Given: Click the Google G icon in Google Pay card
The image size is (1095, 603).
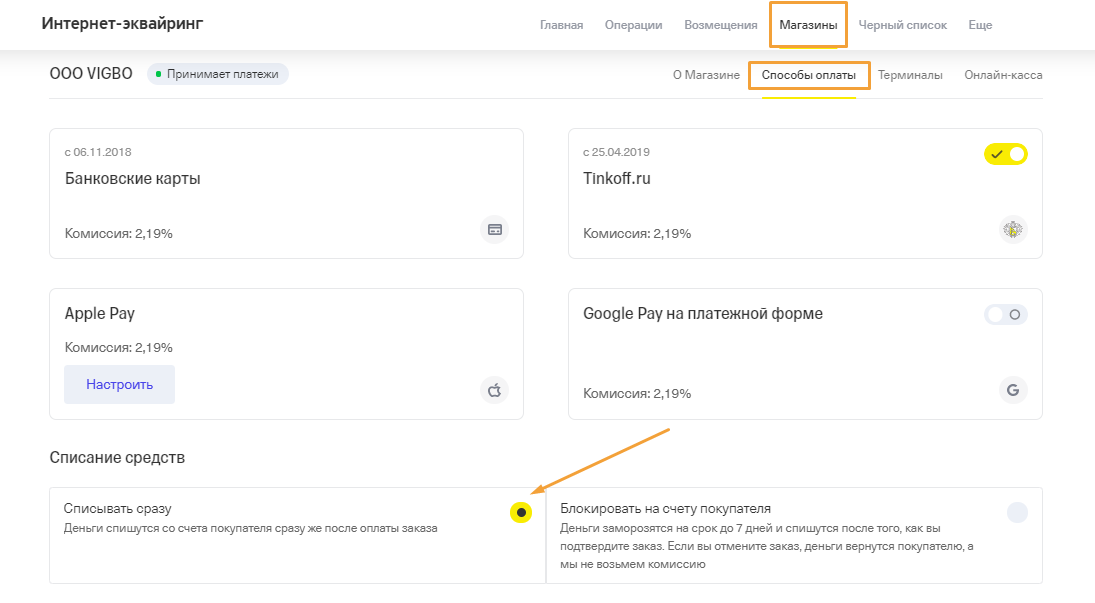Looking at the screenshot, I should click(x=1013, y=390).
